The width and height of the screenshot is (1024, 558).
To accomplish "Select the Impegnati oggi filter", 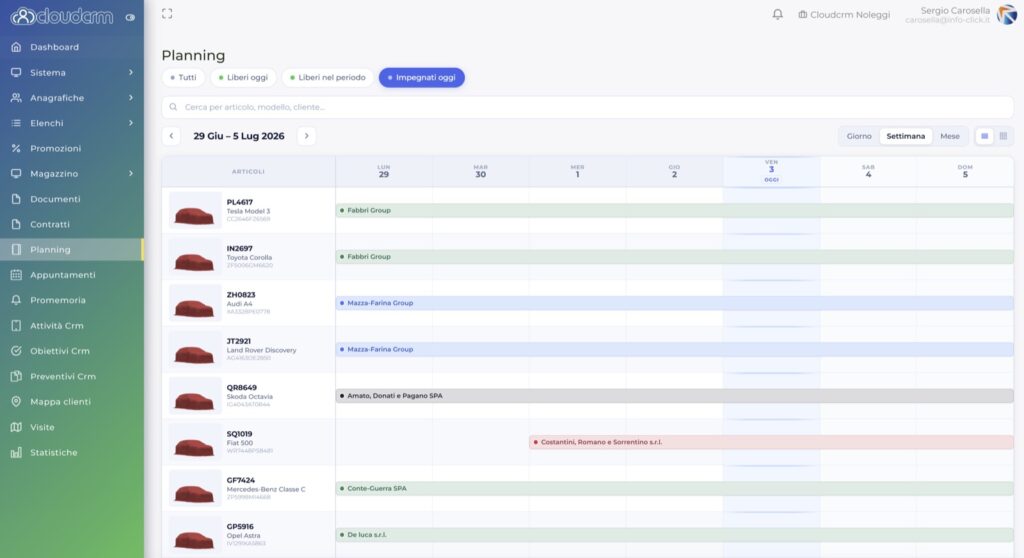I will [422, 77].
